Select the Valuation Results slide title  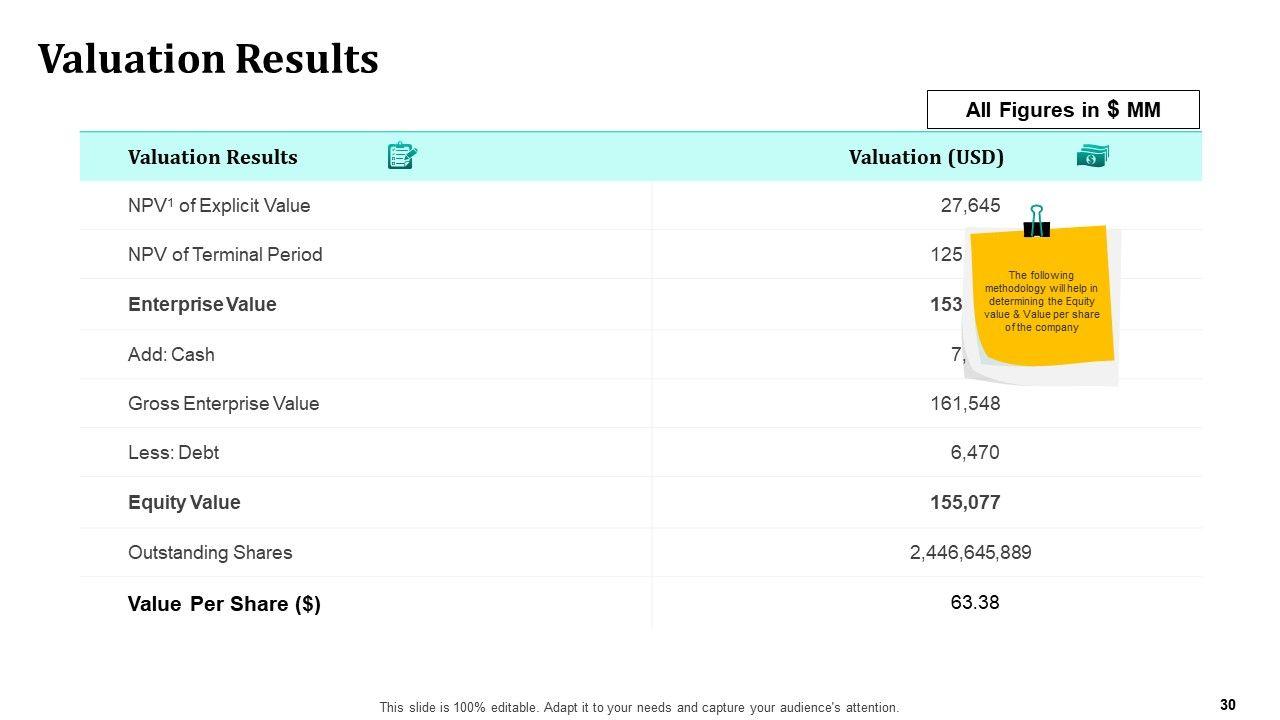pyautogui.click(x=208, y=59)
